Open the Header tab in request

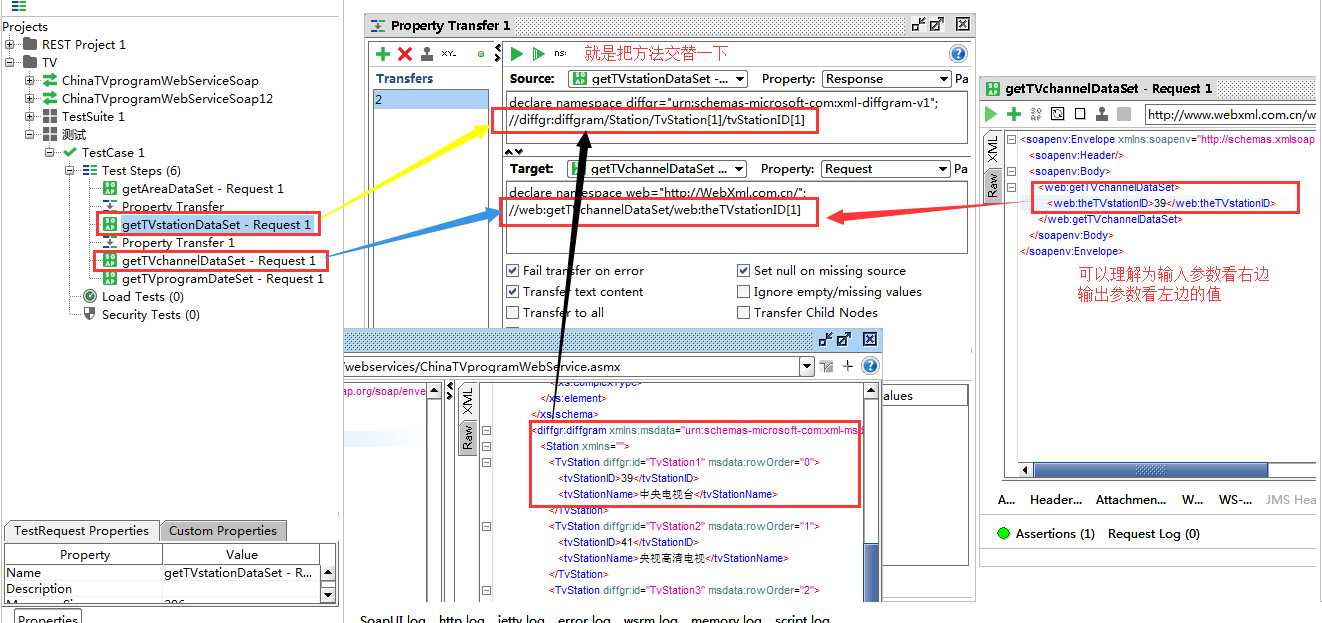(1056, 500)
